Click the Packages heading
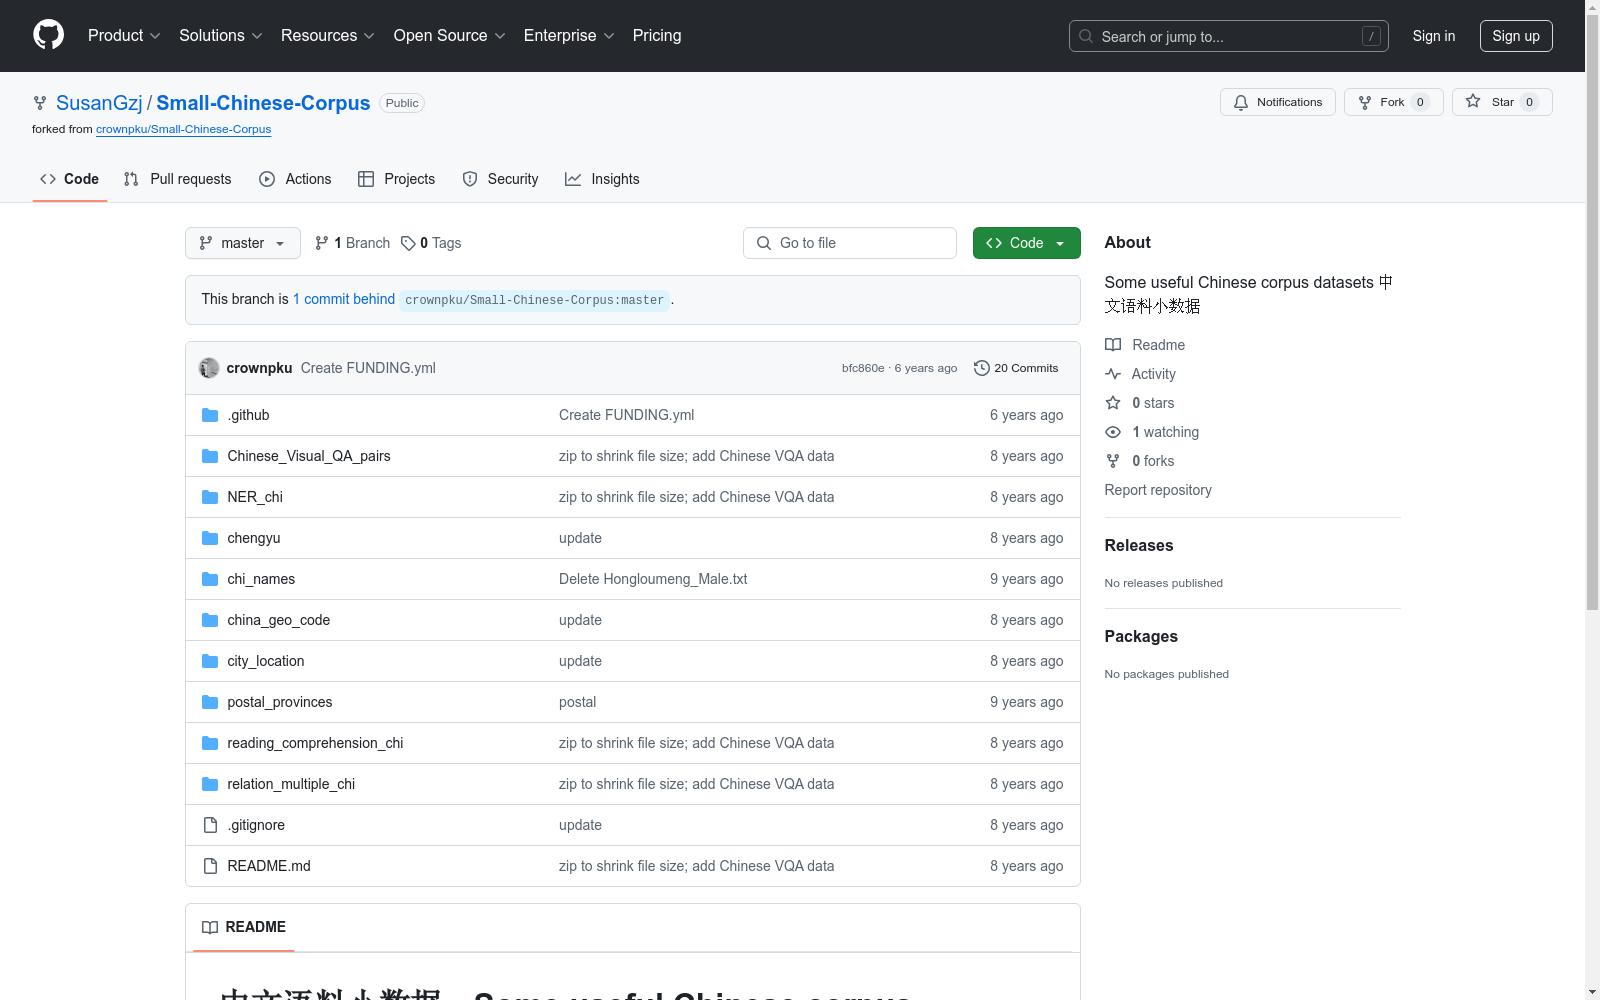Viewport: 1600px width, 1000px height. pos(1141,636)
